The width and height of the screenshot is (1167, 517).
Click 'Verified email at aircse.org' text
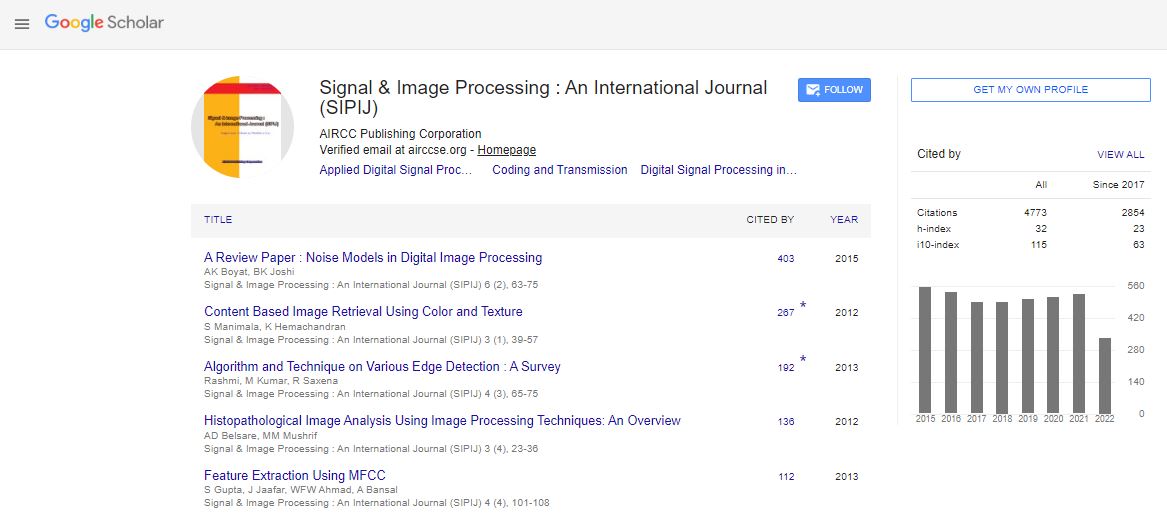(x=393, y=150)
